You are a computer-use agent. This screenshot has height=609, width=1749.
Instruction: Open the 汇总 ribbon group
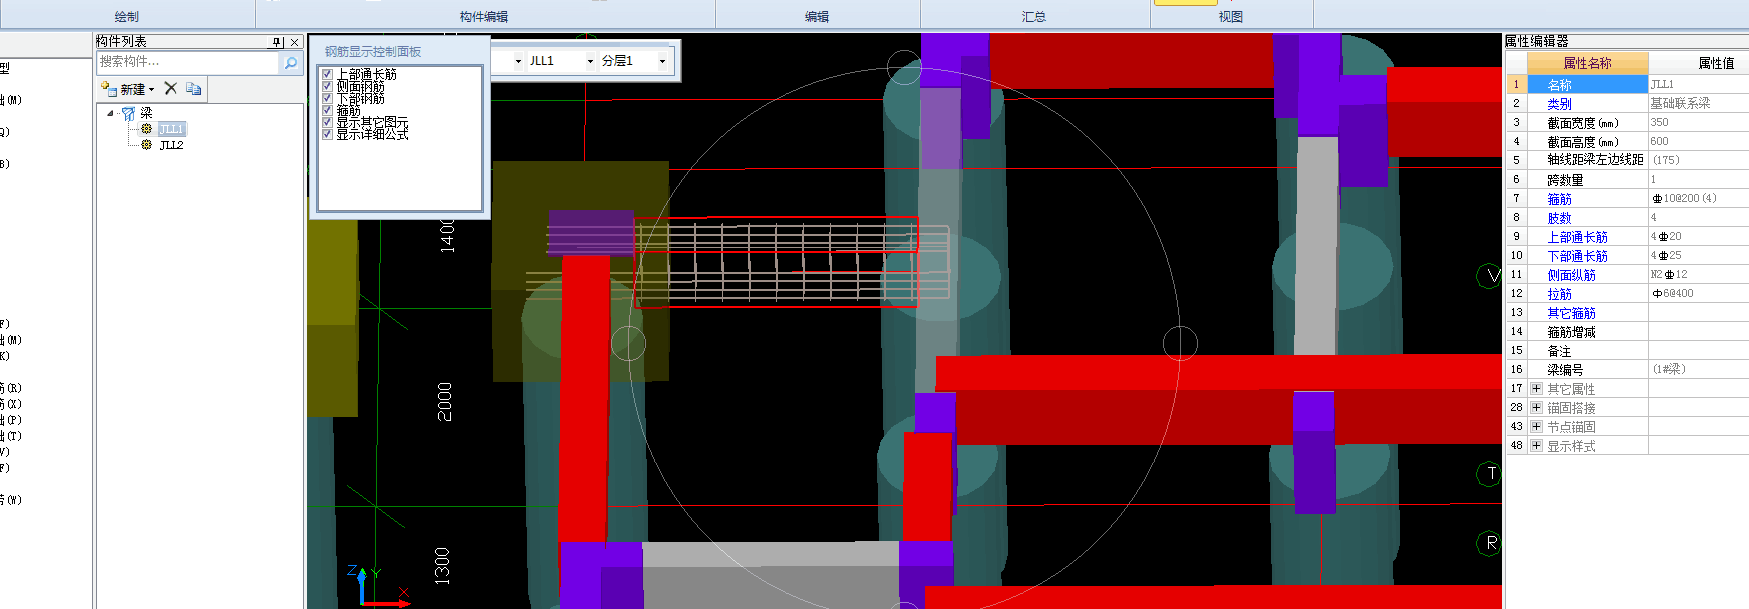1034,16
